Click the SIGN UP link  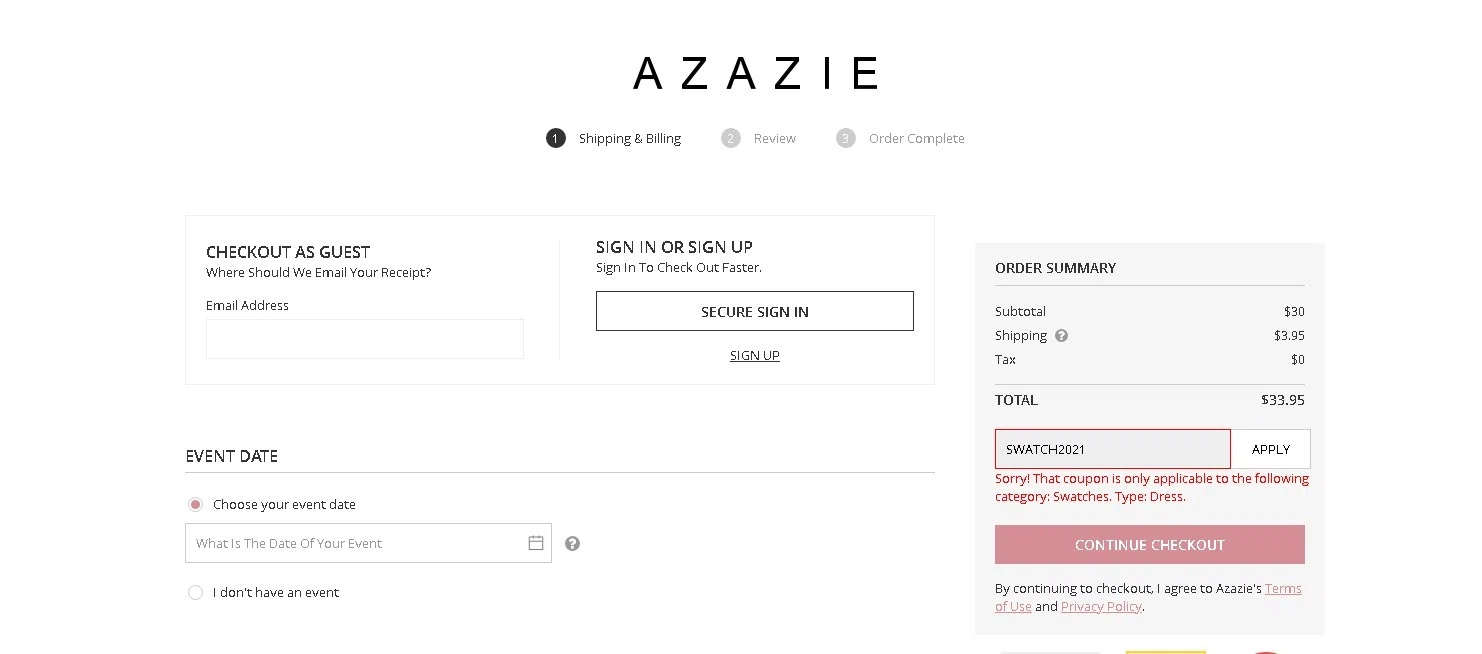pos(755,355)
